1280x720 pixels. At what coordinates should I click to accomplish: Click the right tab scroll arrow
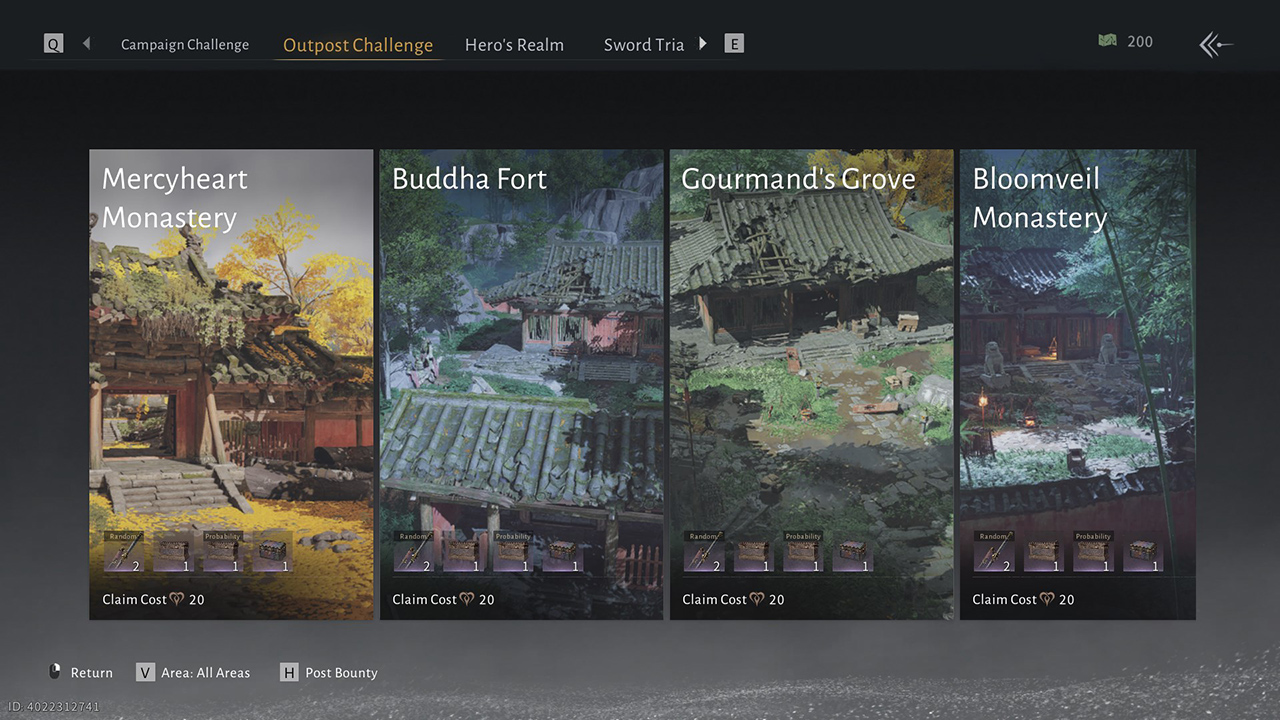pos(703,44)
